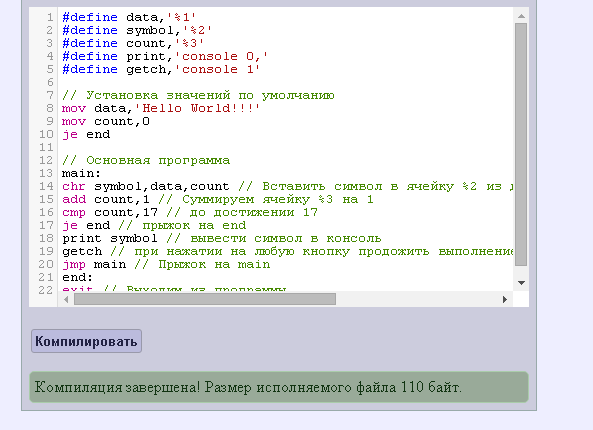Click line 'mov count,0'

pos(106,121)
